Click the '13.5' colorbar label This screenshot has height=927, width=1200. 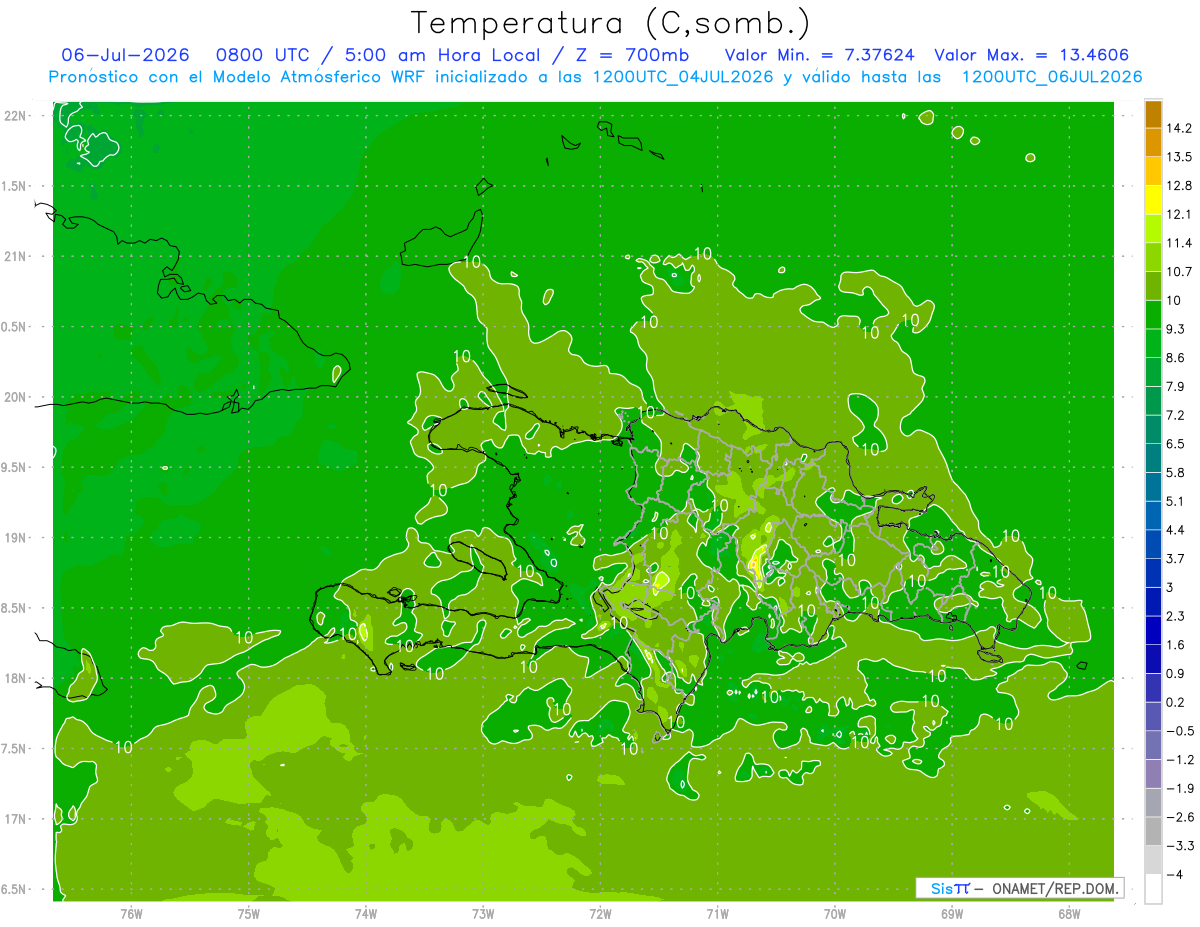pos(1179,157)
